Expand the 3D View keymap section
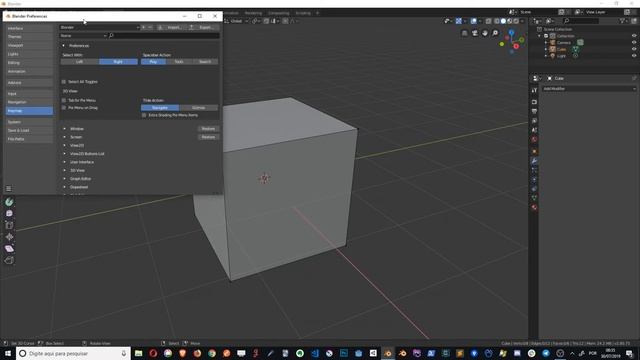Screen dimensions: 640x360 click(64, 170)
